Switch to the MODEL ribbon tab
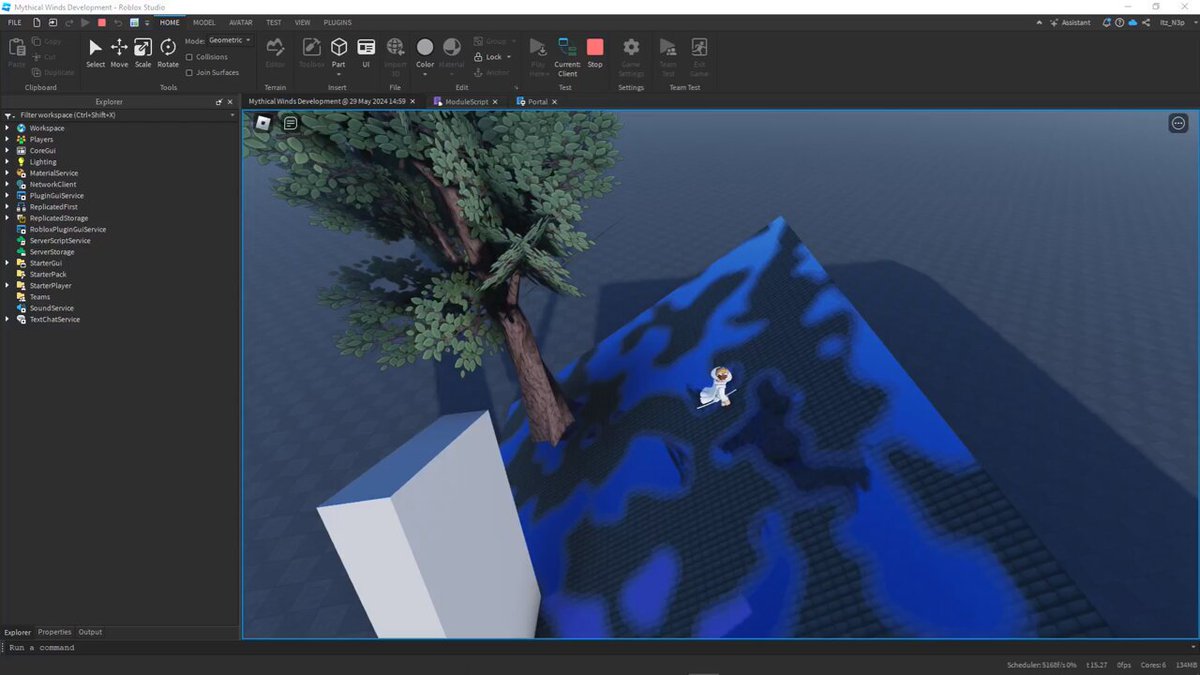Image resolution: width=1200 pixels, height=675 pixels. tap(204, 22)
